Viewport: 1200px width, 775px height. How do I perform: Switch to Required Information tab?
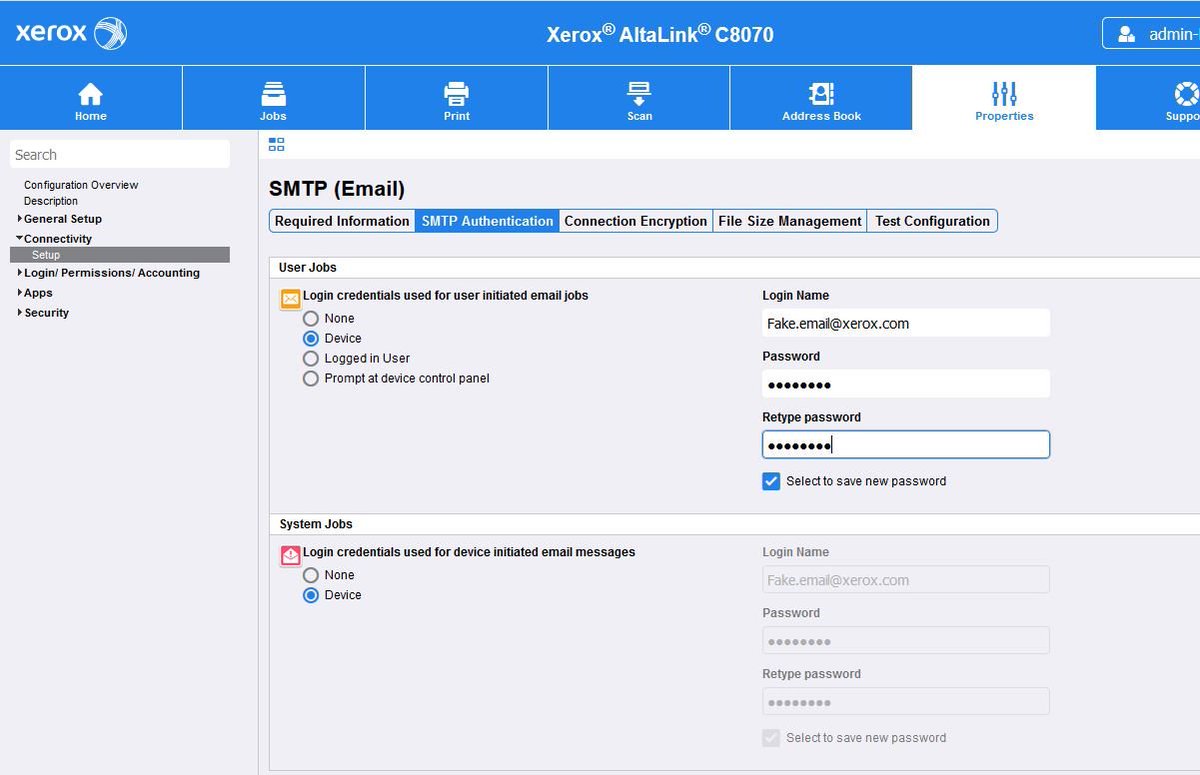[342, 221]
